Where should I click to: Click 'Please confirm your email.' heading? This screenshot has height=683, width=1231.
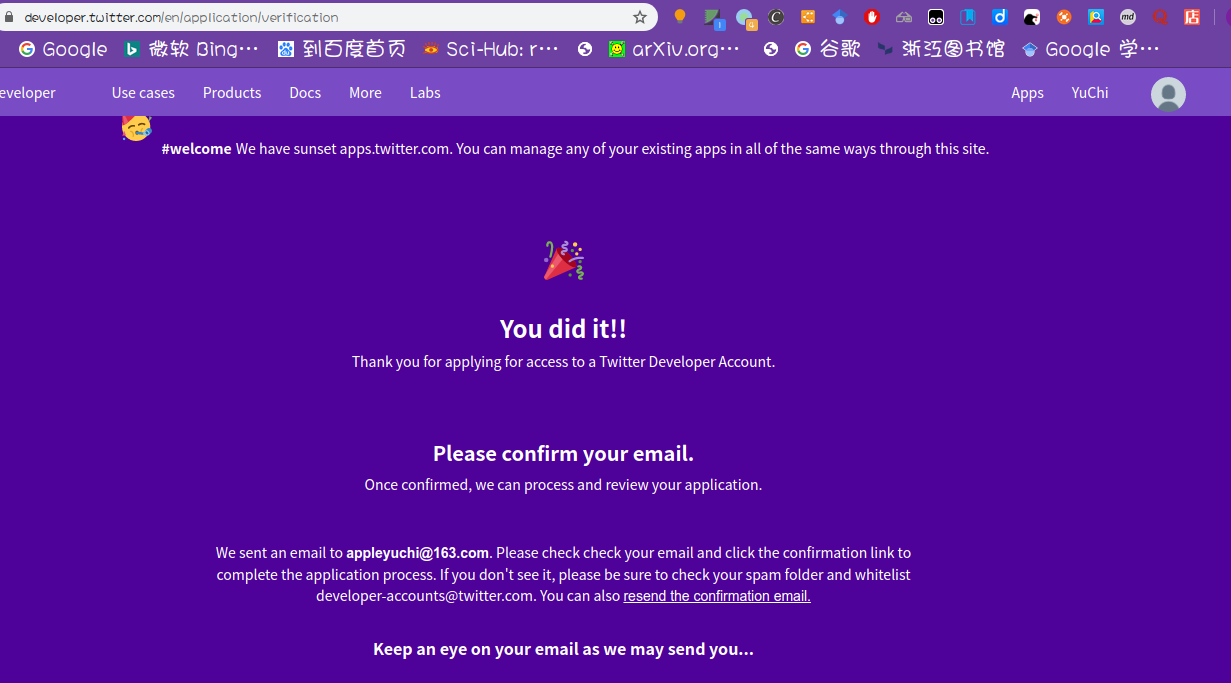tap(563, 453)
